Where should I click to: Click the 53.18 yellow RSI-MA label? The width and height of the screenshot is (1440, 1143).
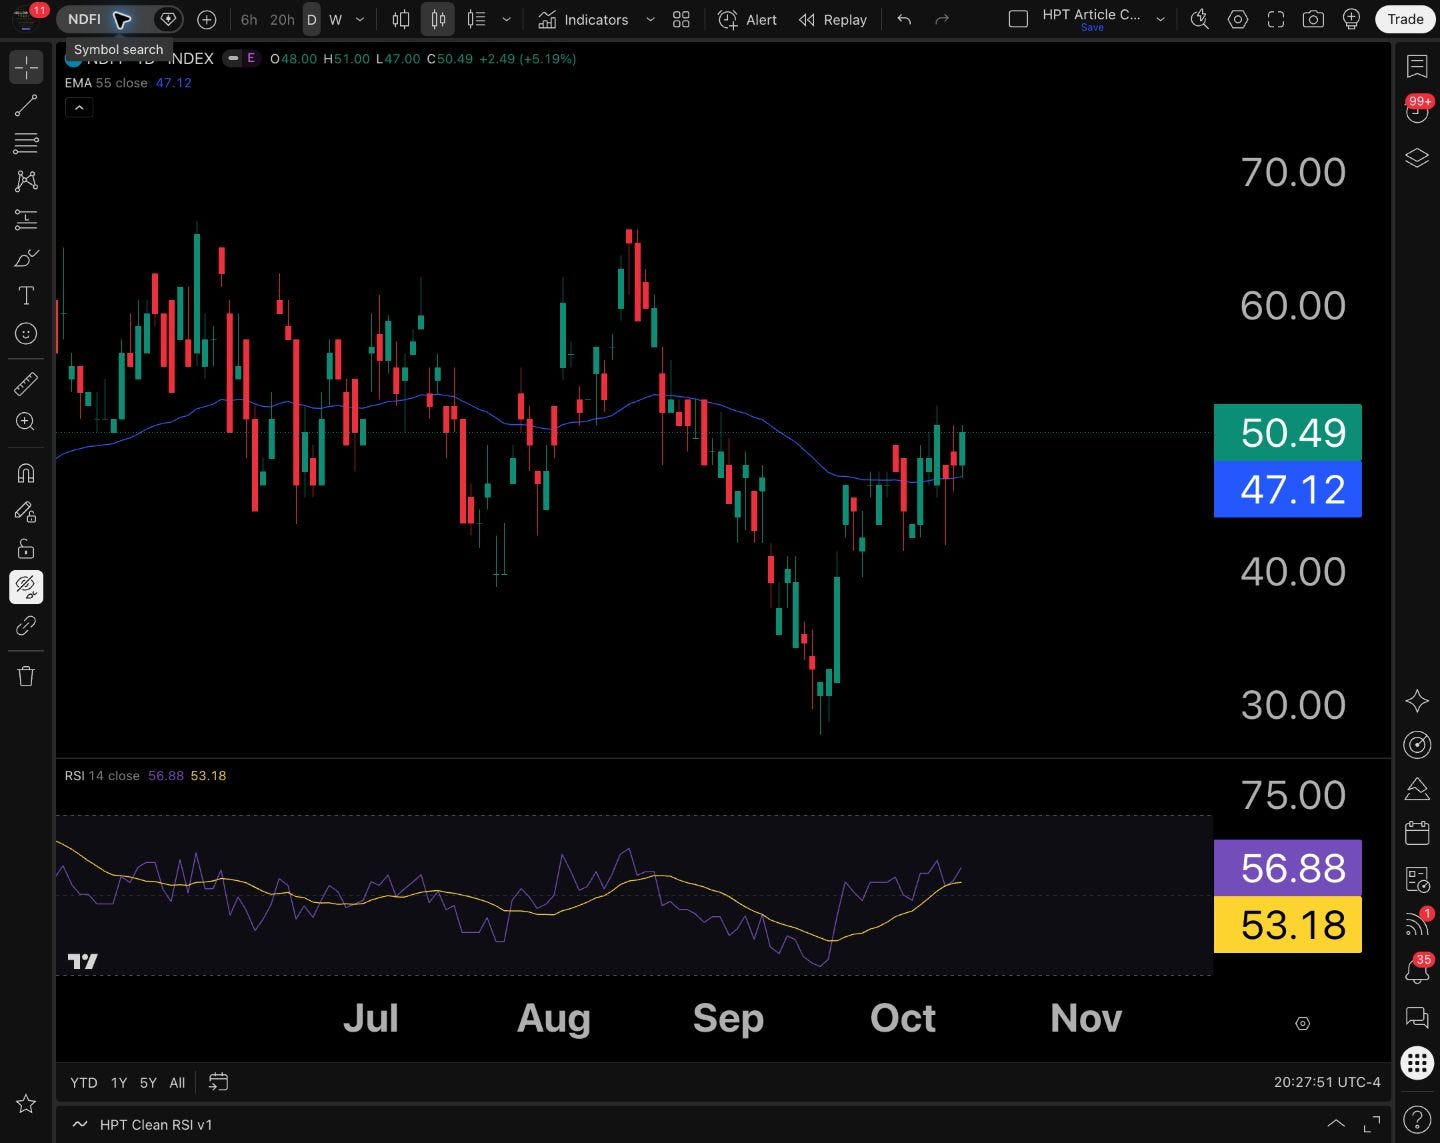pos(1288,924)
